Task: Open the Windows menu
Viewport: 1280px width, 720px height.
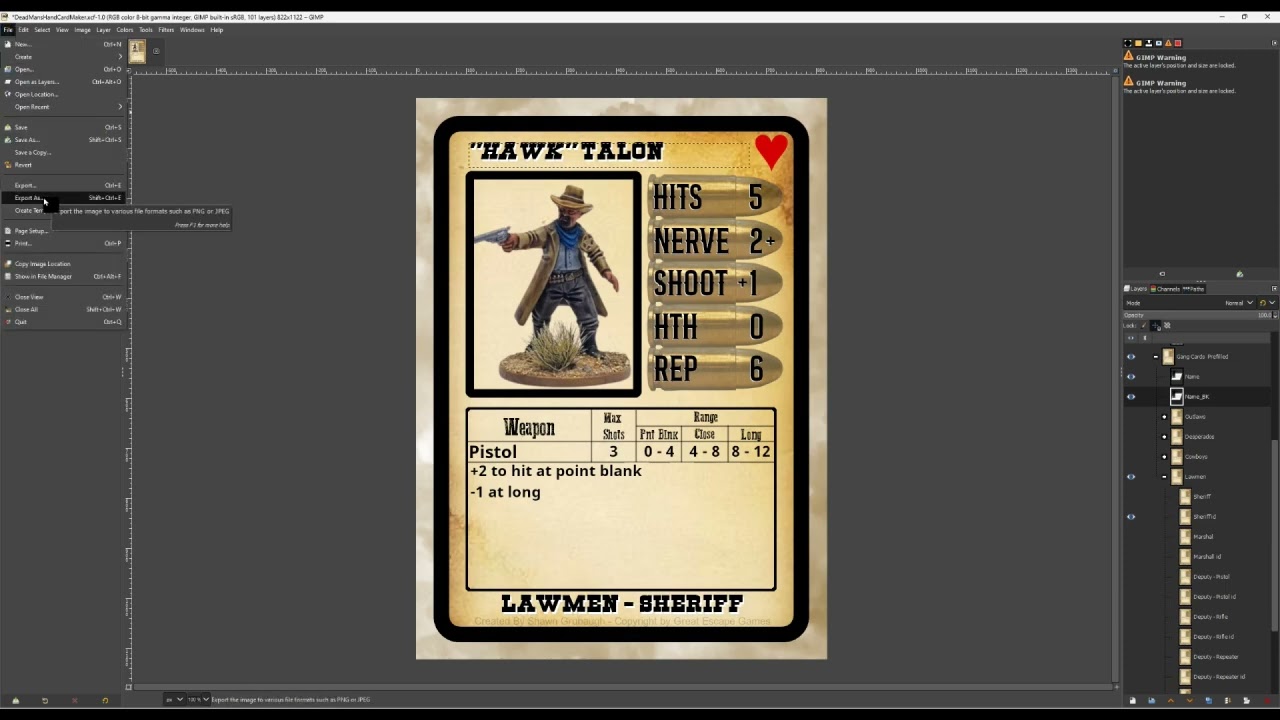Action: click(x=192, y=30)
